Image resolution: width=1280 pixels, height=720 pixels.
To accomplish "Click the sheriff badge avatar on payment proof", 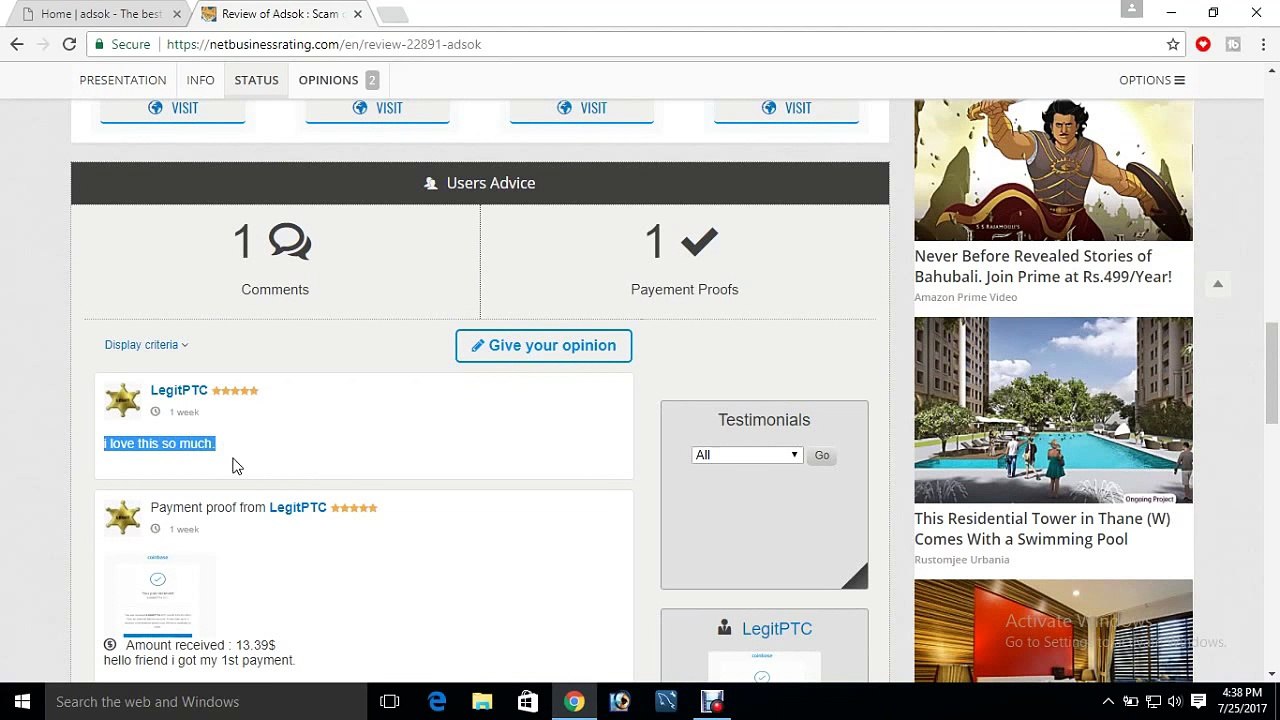I will (123, 517).
